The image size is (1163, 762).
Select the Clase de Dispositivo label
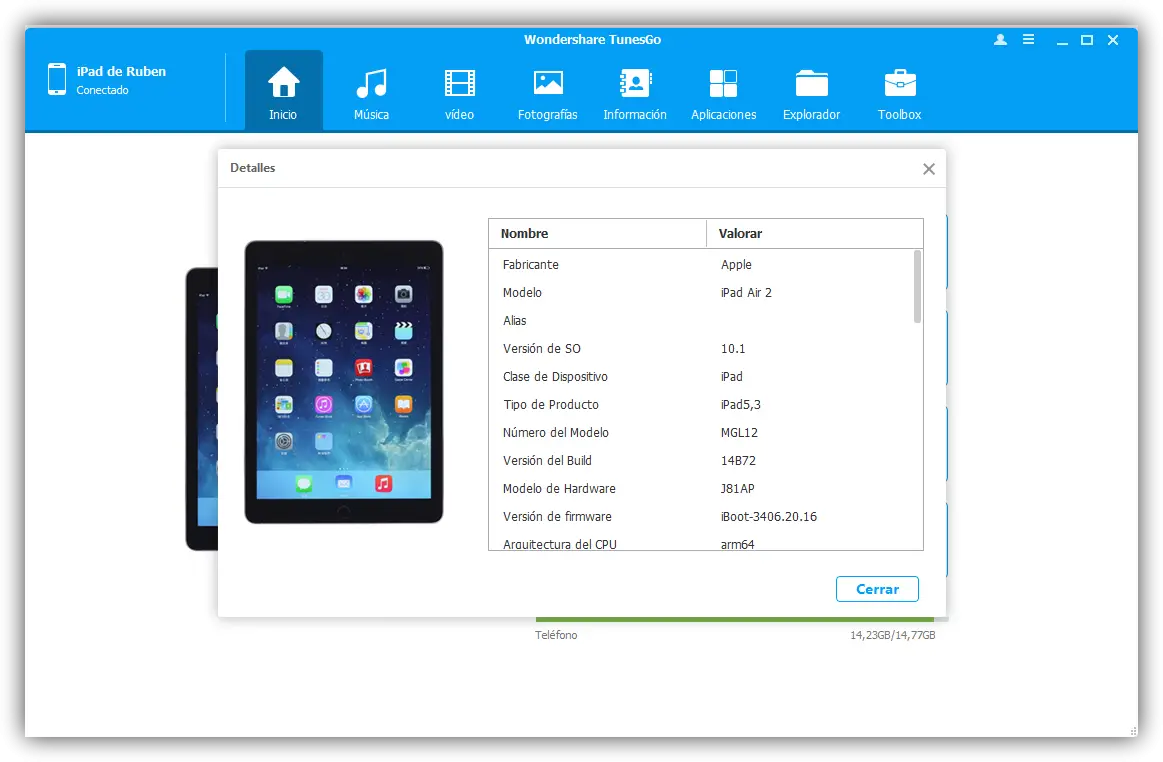pos(556,377)
